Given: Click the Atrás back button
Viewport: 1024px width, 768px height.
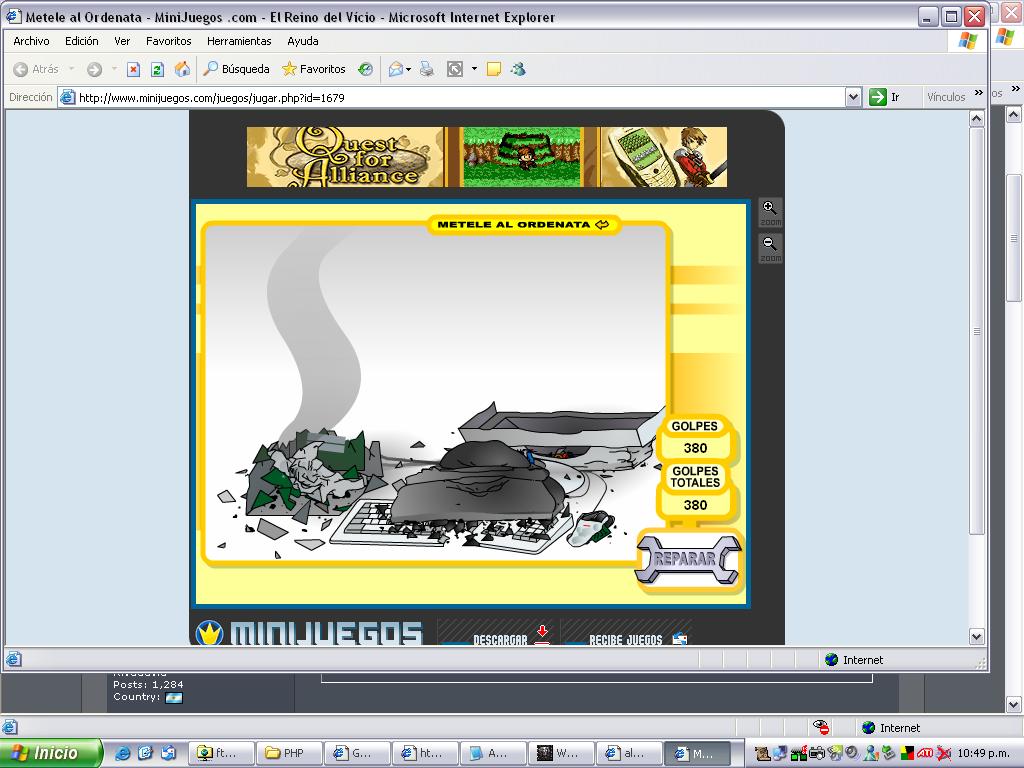Looking at the screenshot, I should (36, 69).
